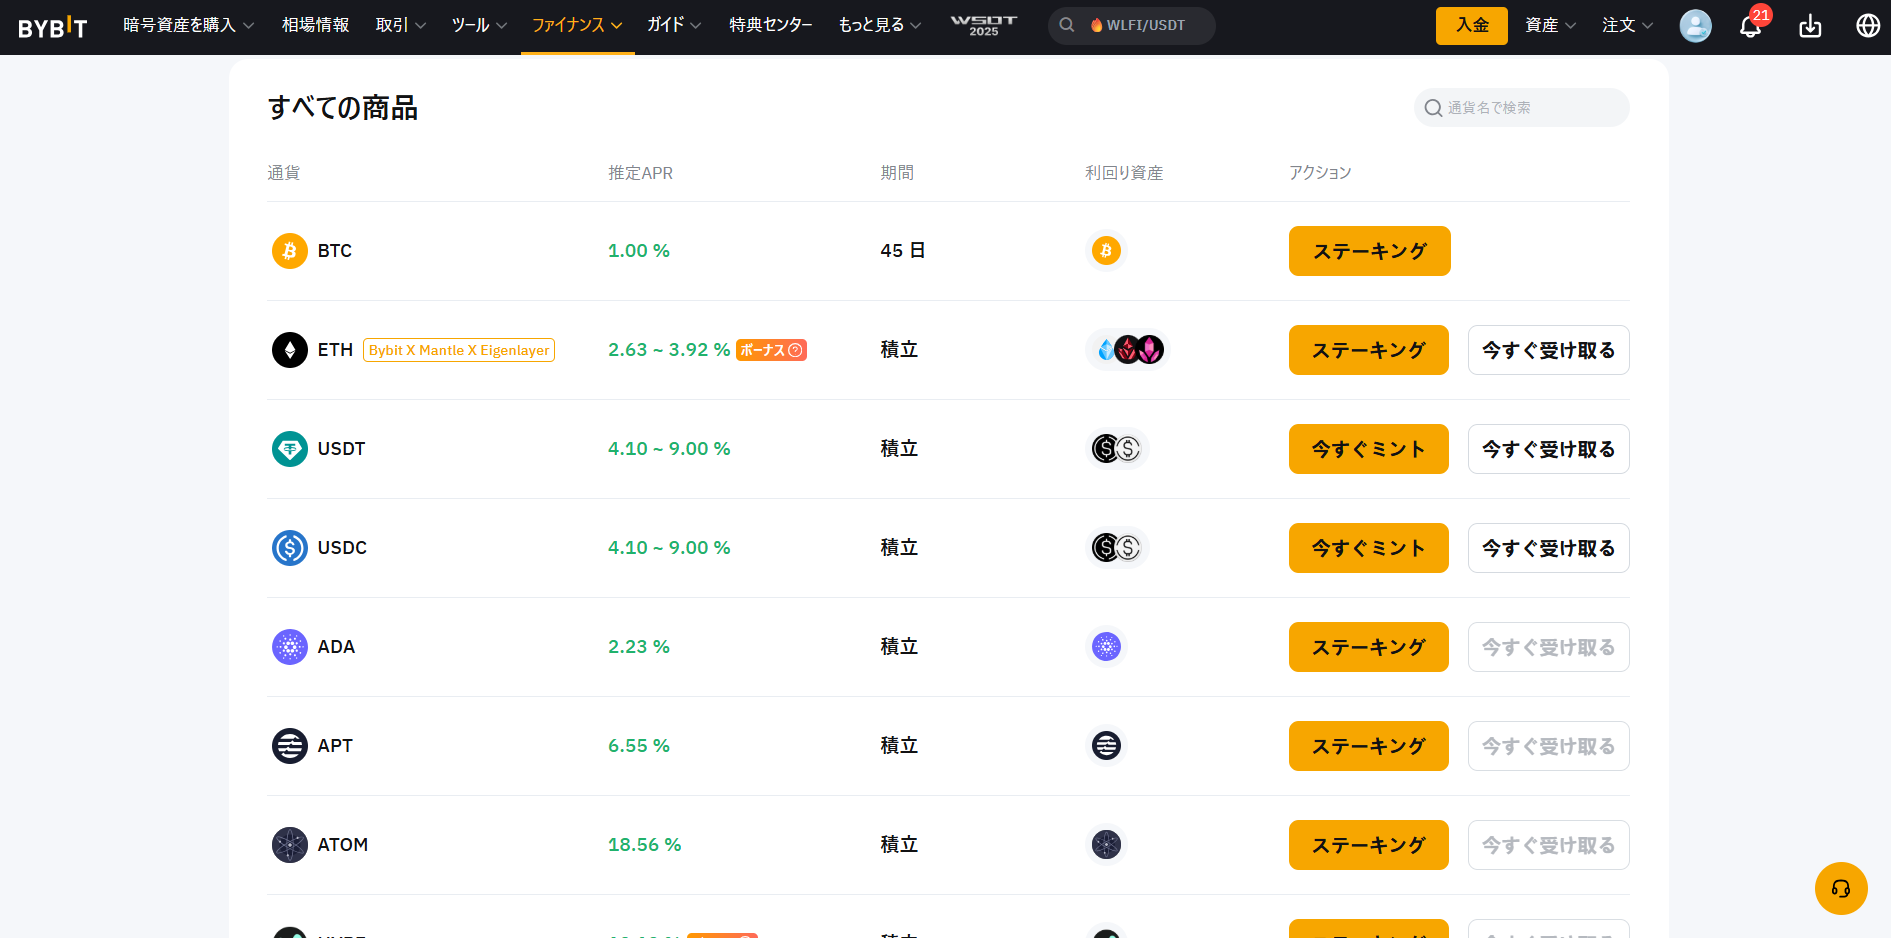Click 今すぐ受け取る for ETH row
The image size is (1891, 938).
pos(1548,350)
